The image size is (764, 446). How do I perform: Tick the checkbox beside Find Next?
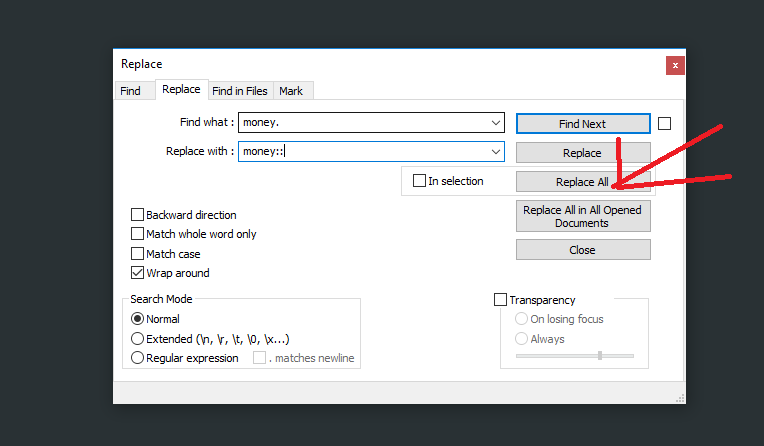664,124
